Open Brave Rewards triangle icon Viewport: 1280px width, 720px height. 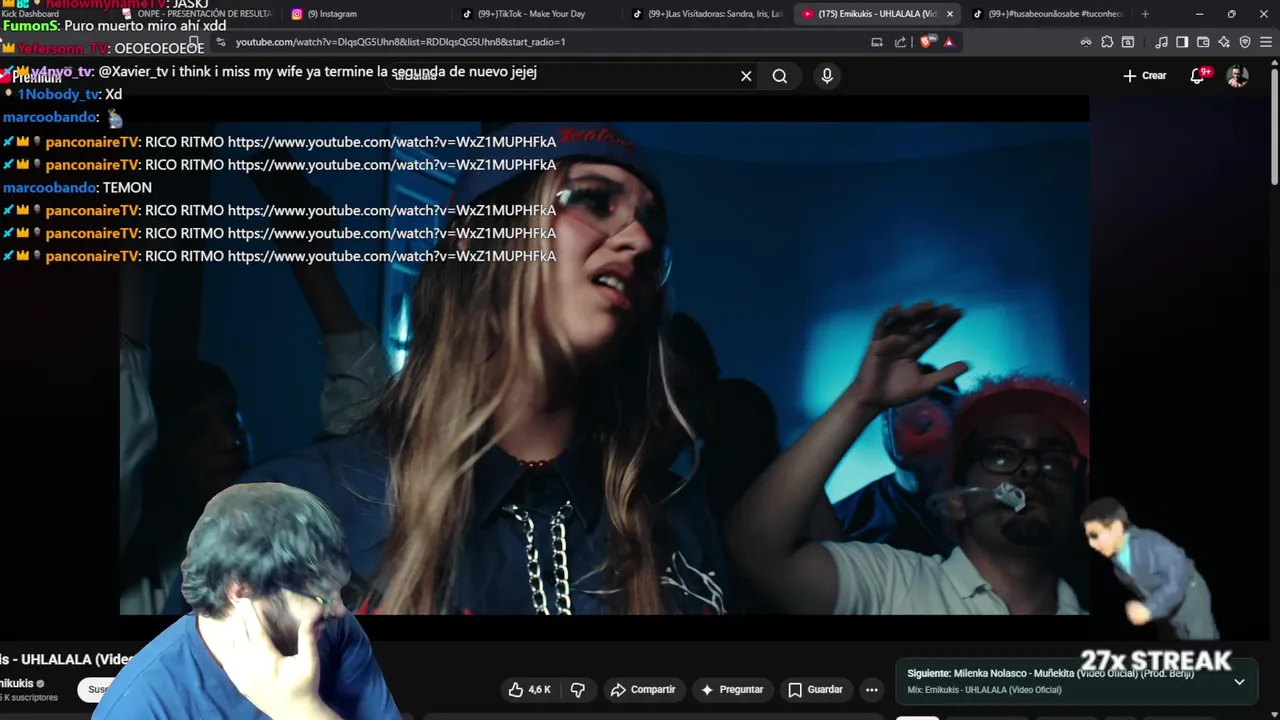click(x=949, y=42)
